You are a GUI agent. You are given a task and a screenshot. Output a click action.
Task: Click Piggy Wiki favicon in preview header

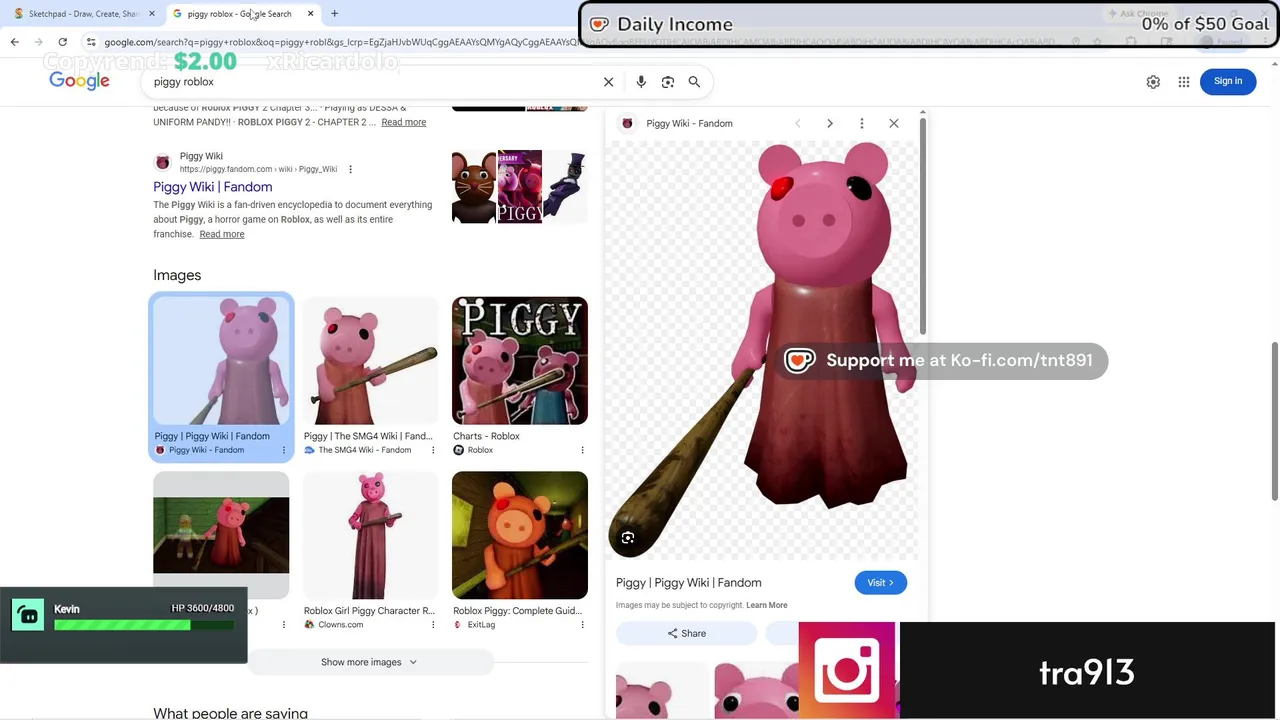pos(628,123)
